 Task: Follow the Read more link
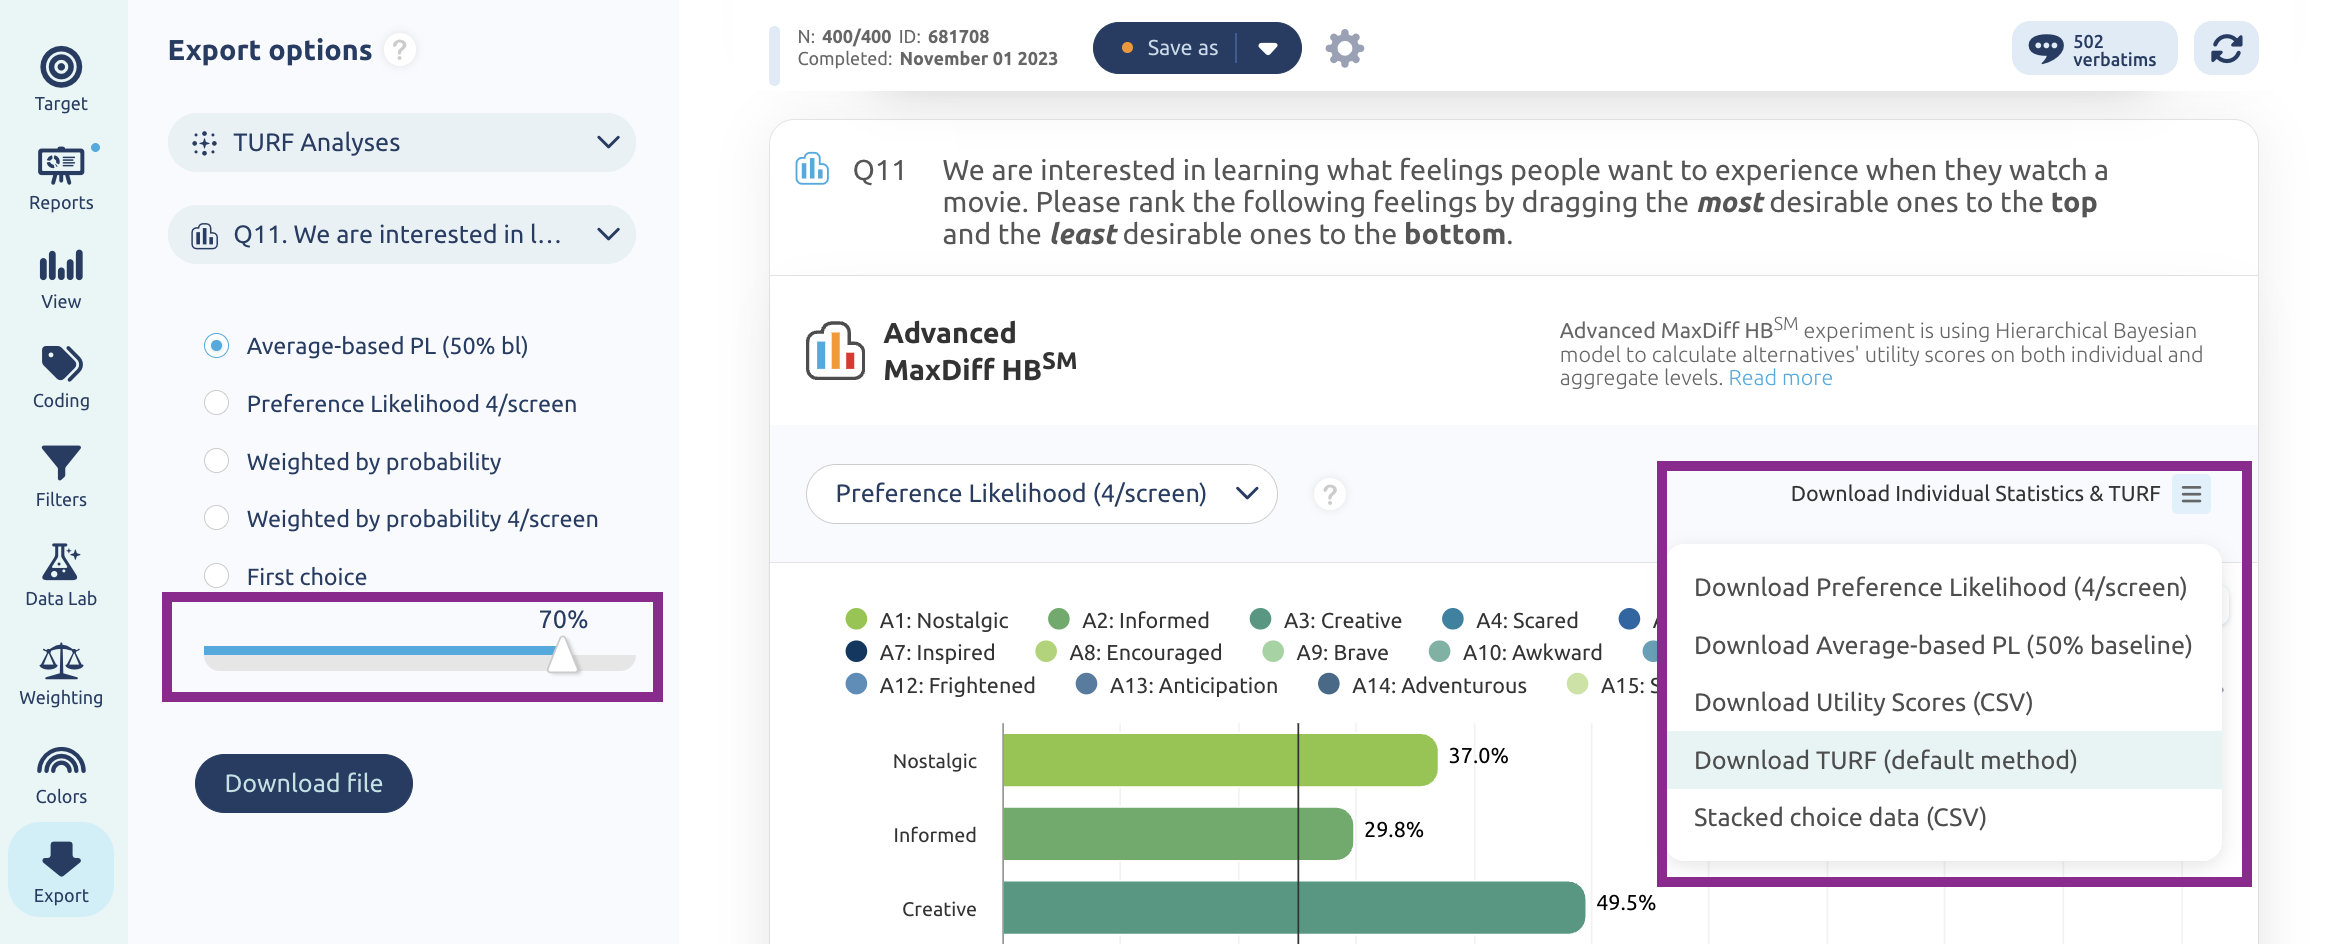coord(1780,378)
